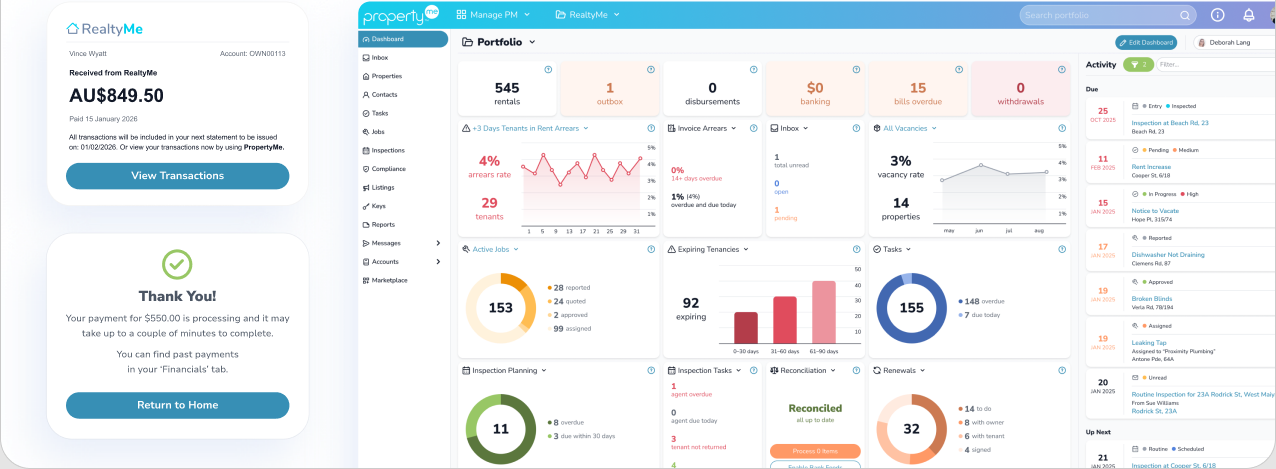Image resolution: width=1276 pixels, height=469 pixels.
Task: Click the help icon on disbursements card
Action: pos(753,69)
